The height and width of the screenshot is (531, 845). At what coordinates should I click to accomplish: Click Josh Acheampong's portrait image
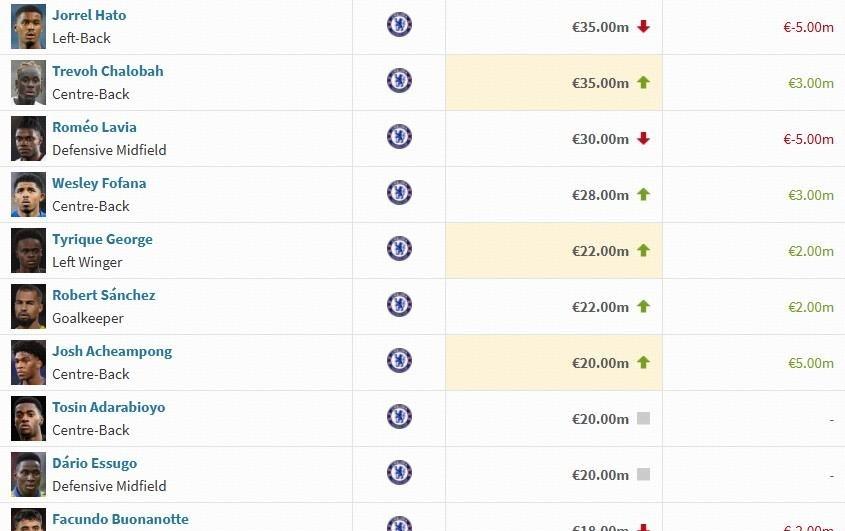[x=29, y=363]
